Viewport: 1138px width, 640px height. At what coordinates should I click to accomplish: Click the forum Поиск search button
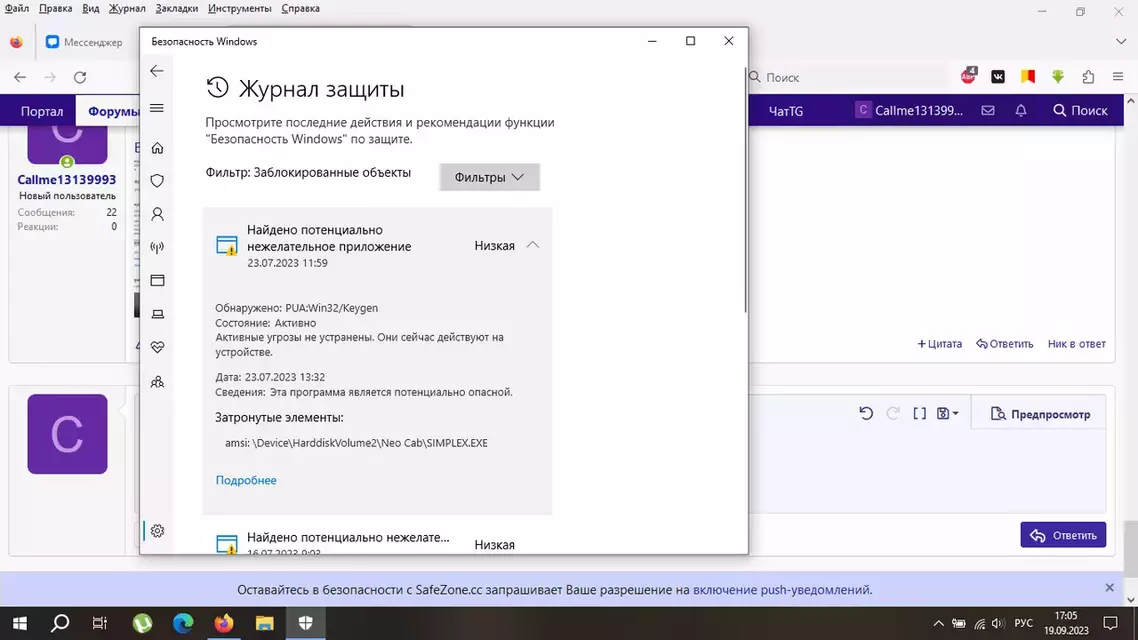(1080, 110)
